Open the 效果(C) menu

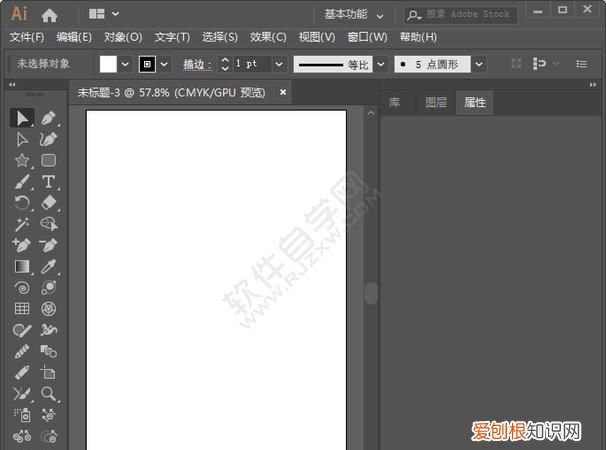pos(267,37)
